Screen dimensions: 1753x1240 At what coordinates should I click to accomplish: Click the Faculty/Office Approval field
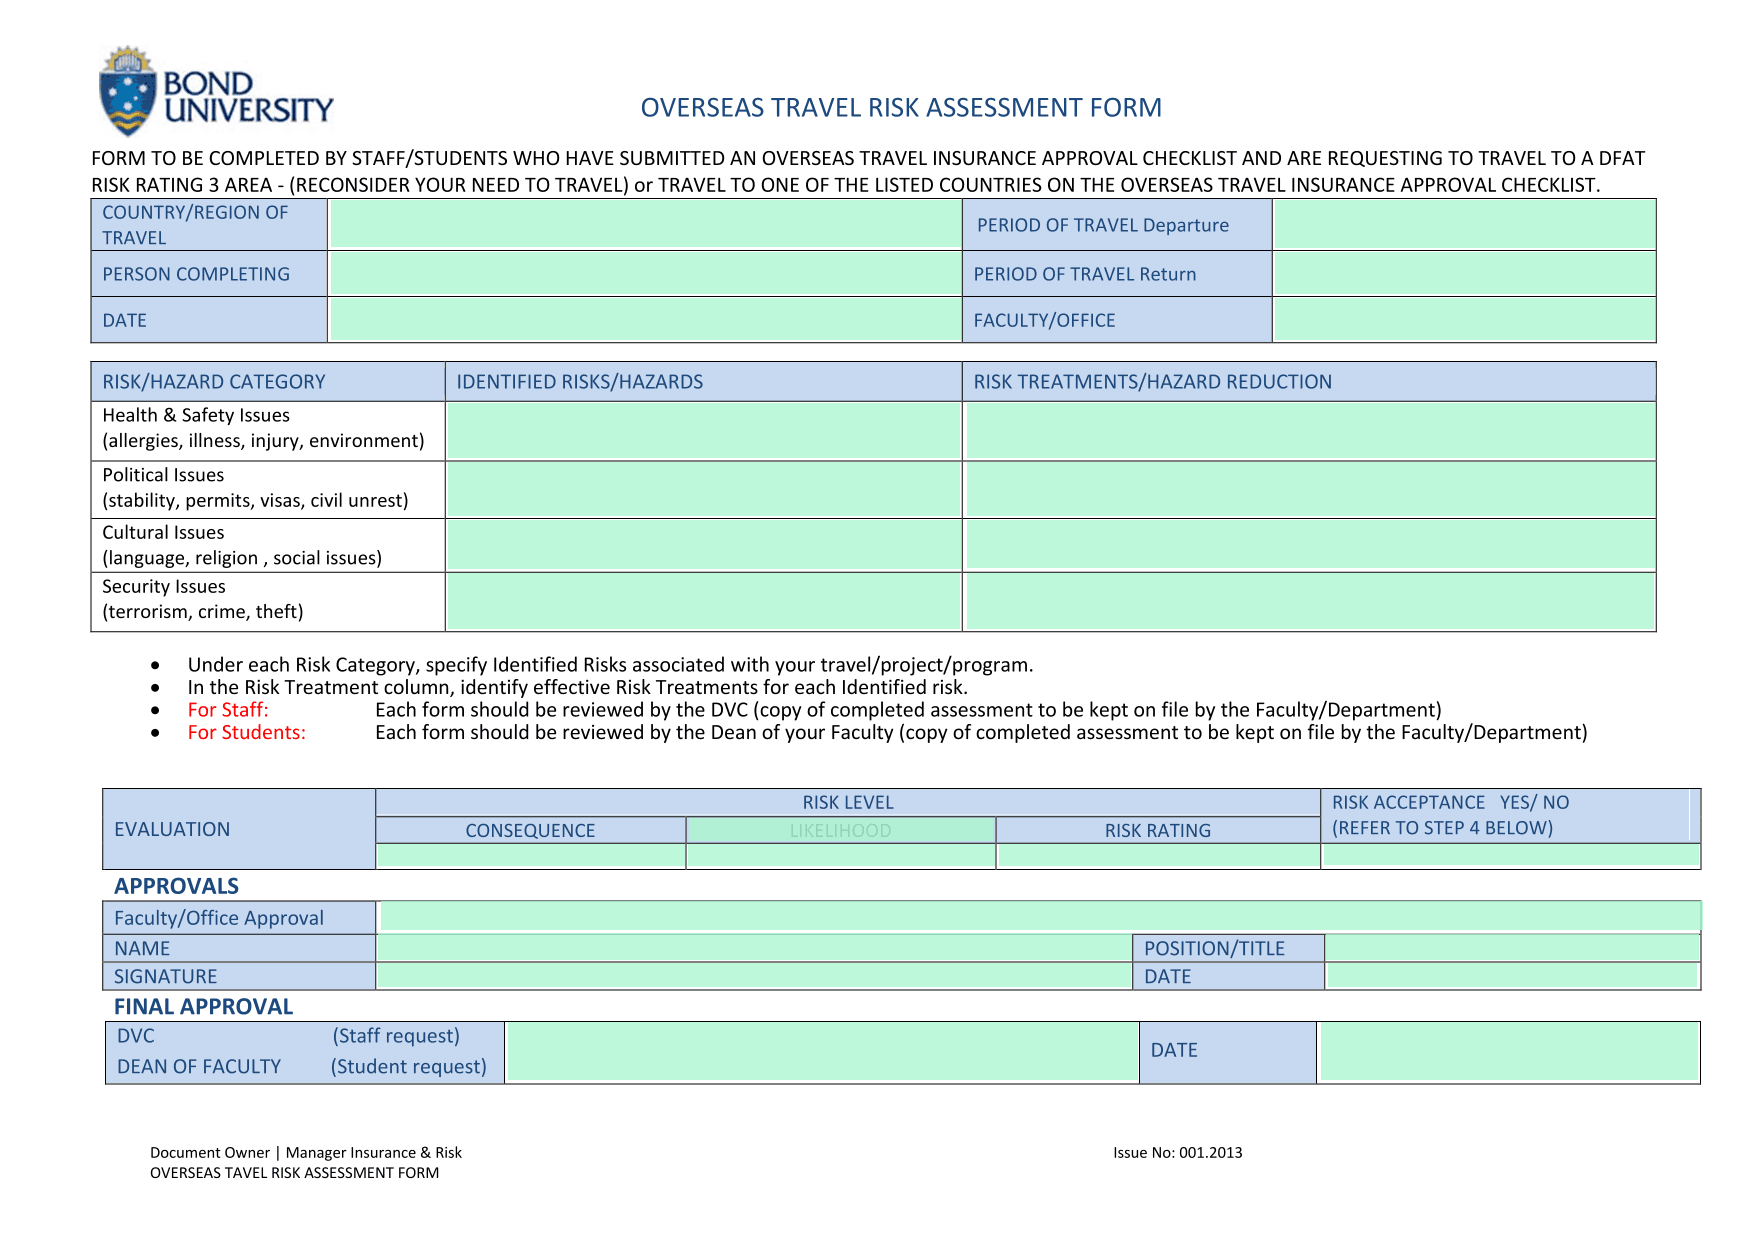pos(1039,916)
